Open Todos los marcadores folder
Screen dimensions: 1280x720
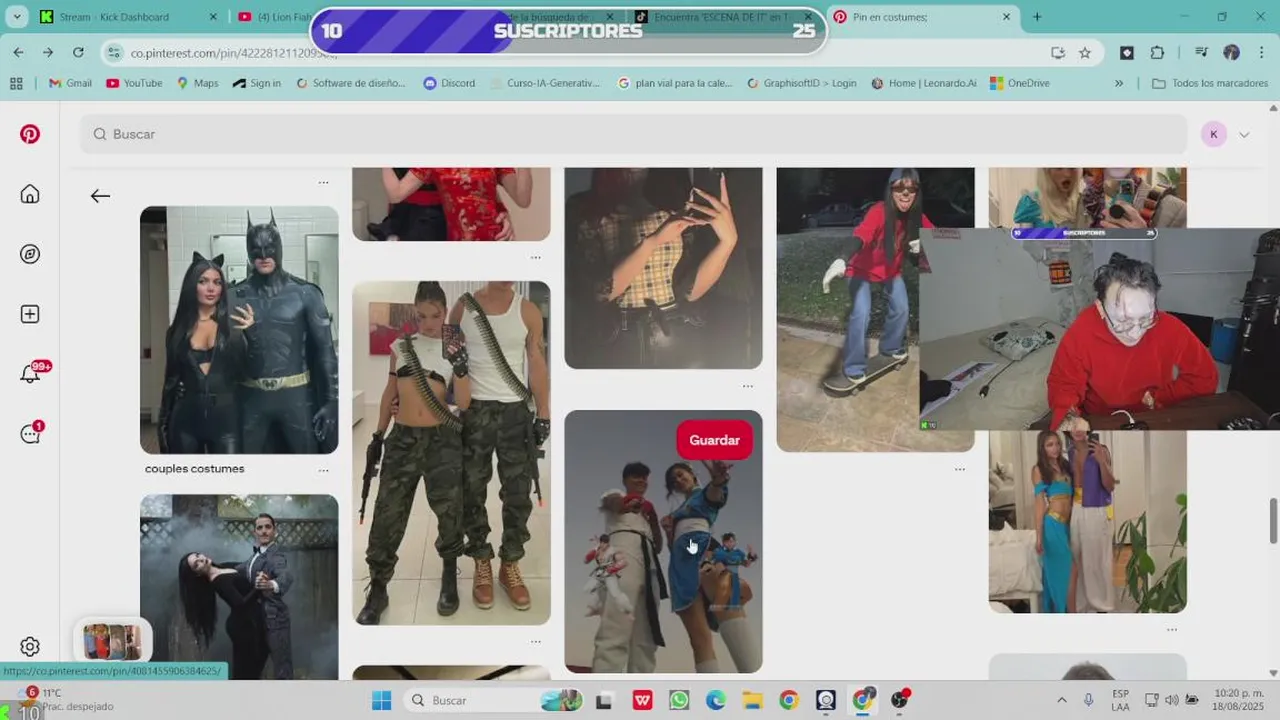[1210, 83]
